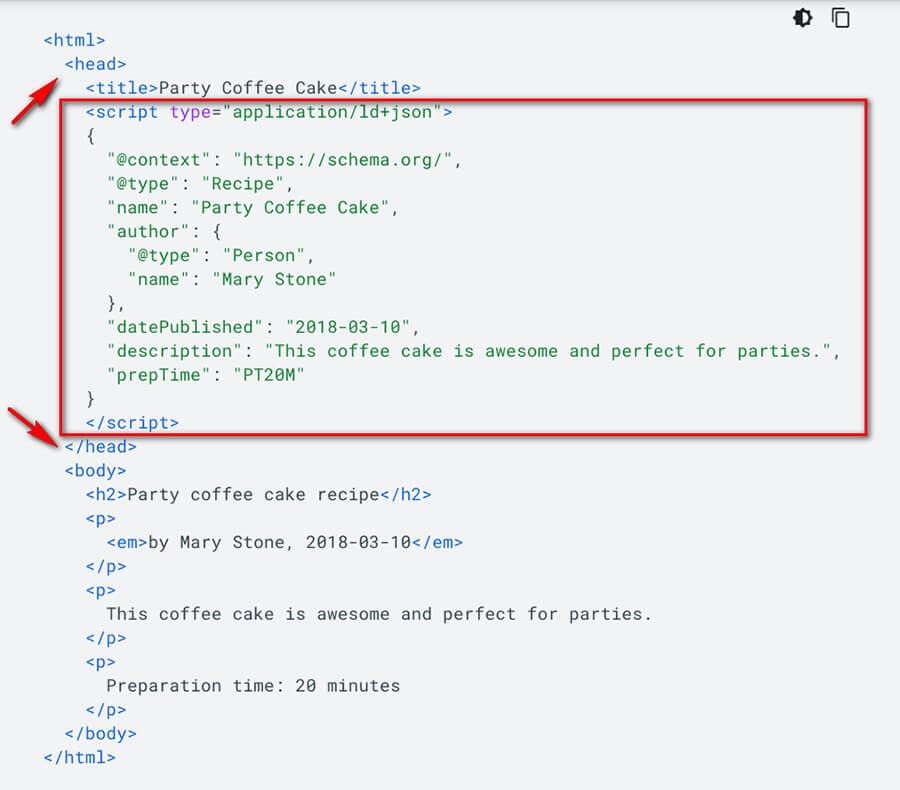The image size is (900, 790).
Task: Click the "Mary Stone" name value
Action: (273, 279)
